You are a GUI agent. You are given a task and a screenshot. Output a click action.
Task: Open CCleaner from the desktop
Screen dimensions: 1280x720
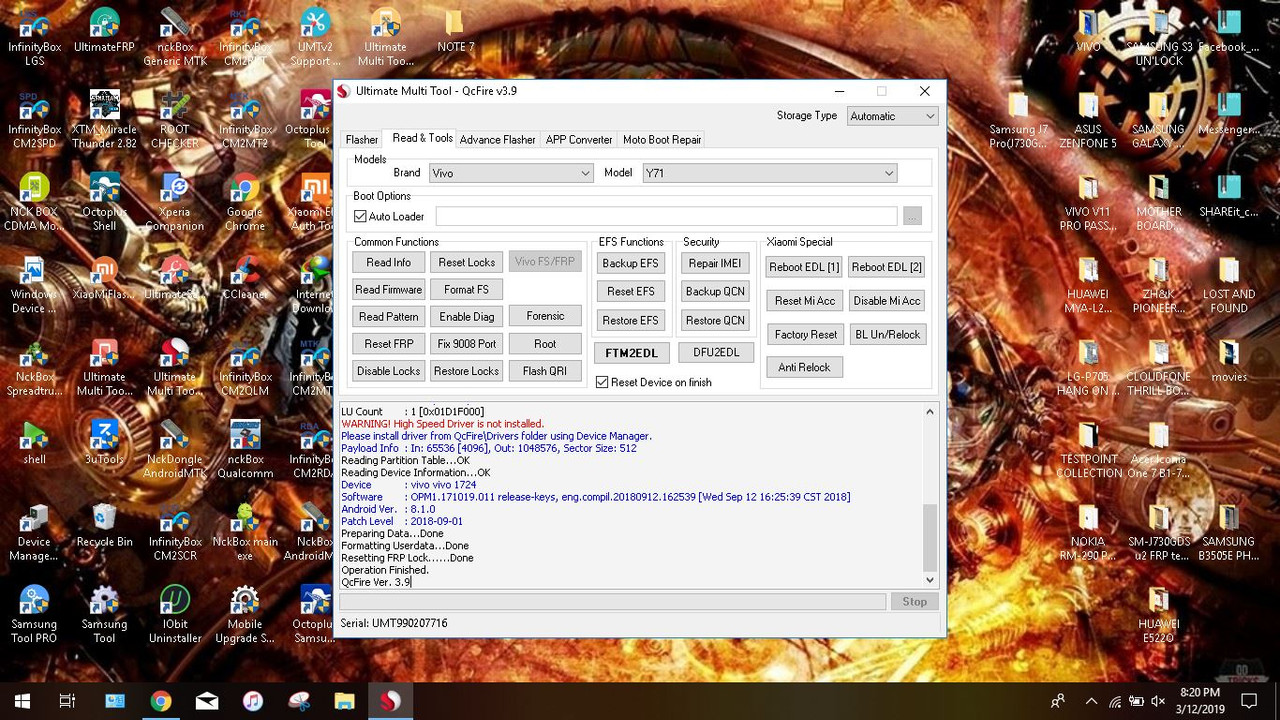245,279
